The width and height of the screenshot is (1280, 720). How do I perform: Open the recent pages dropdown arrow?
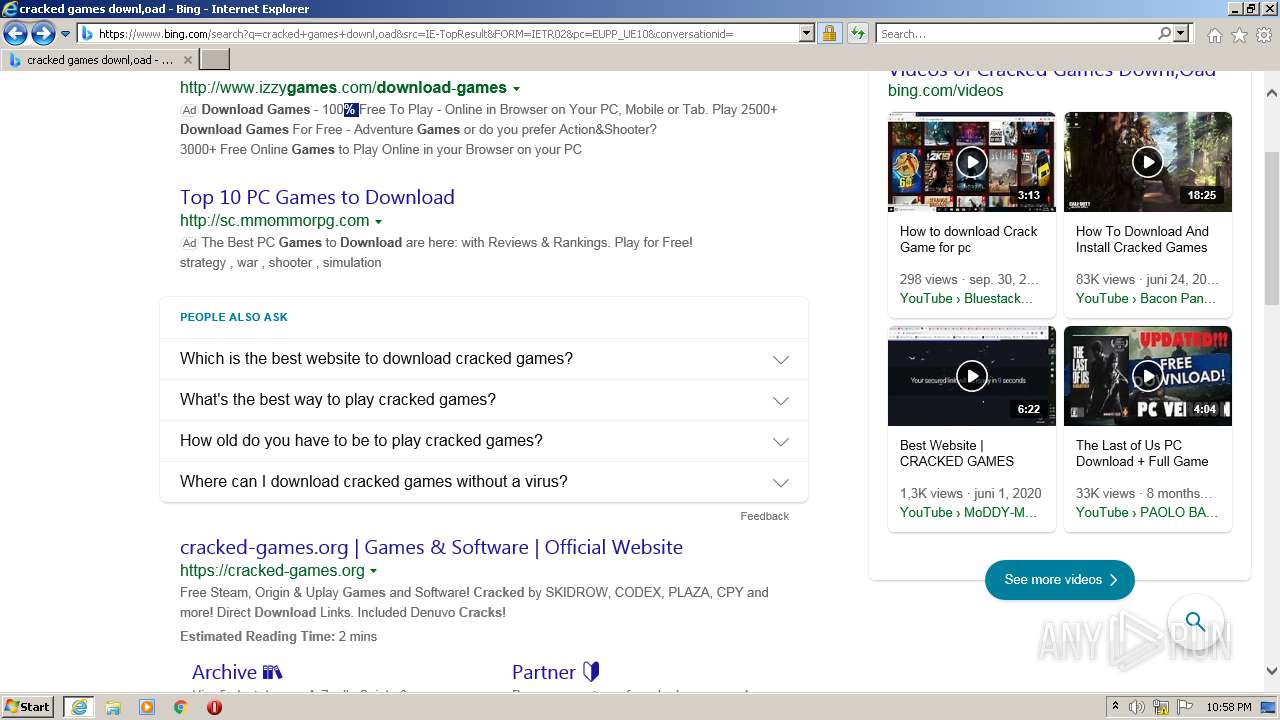coord(66,34)
